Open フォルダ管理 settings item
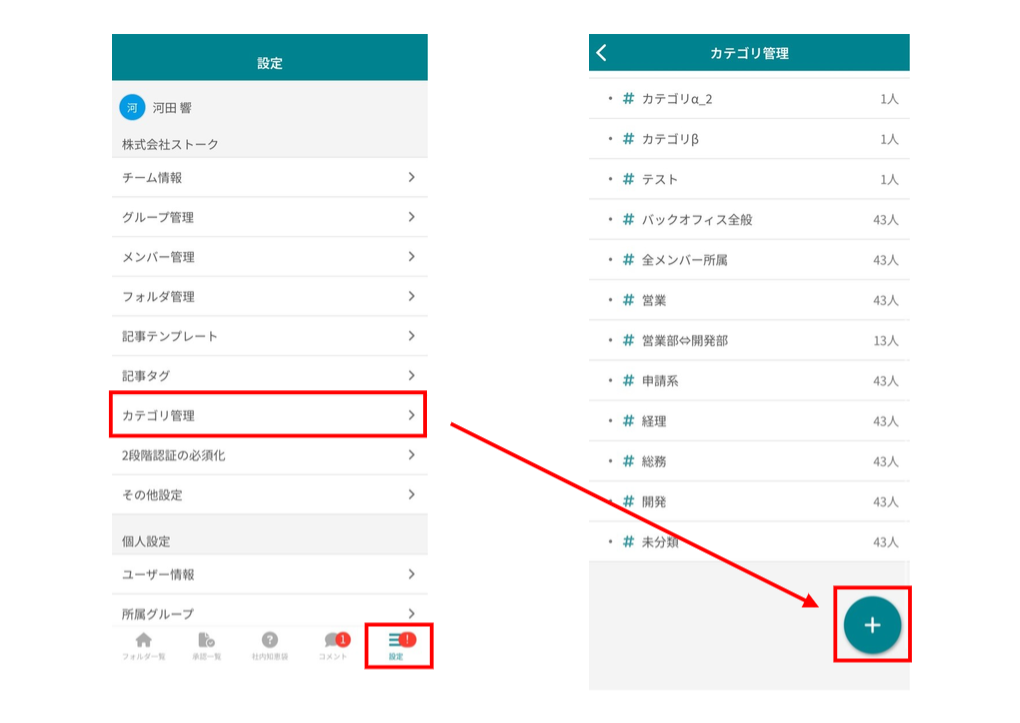 (269, 297)
